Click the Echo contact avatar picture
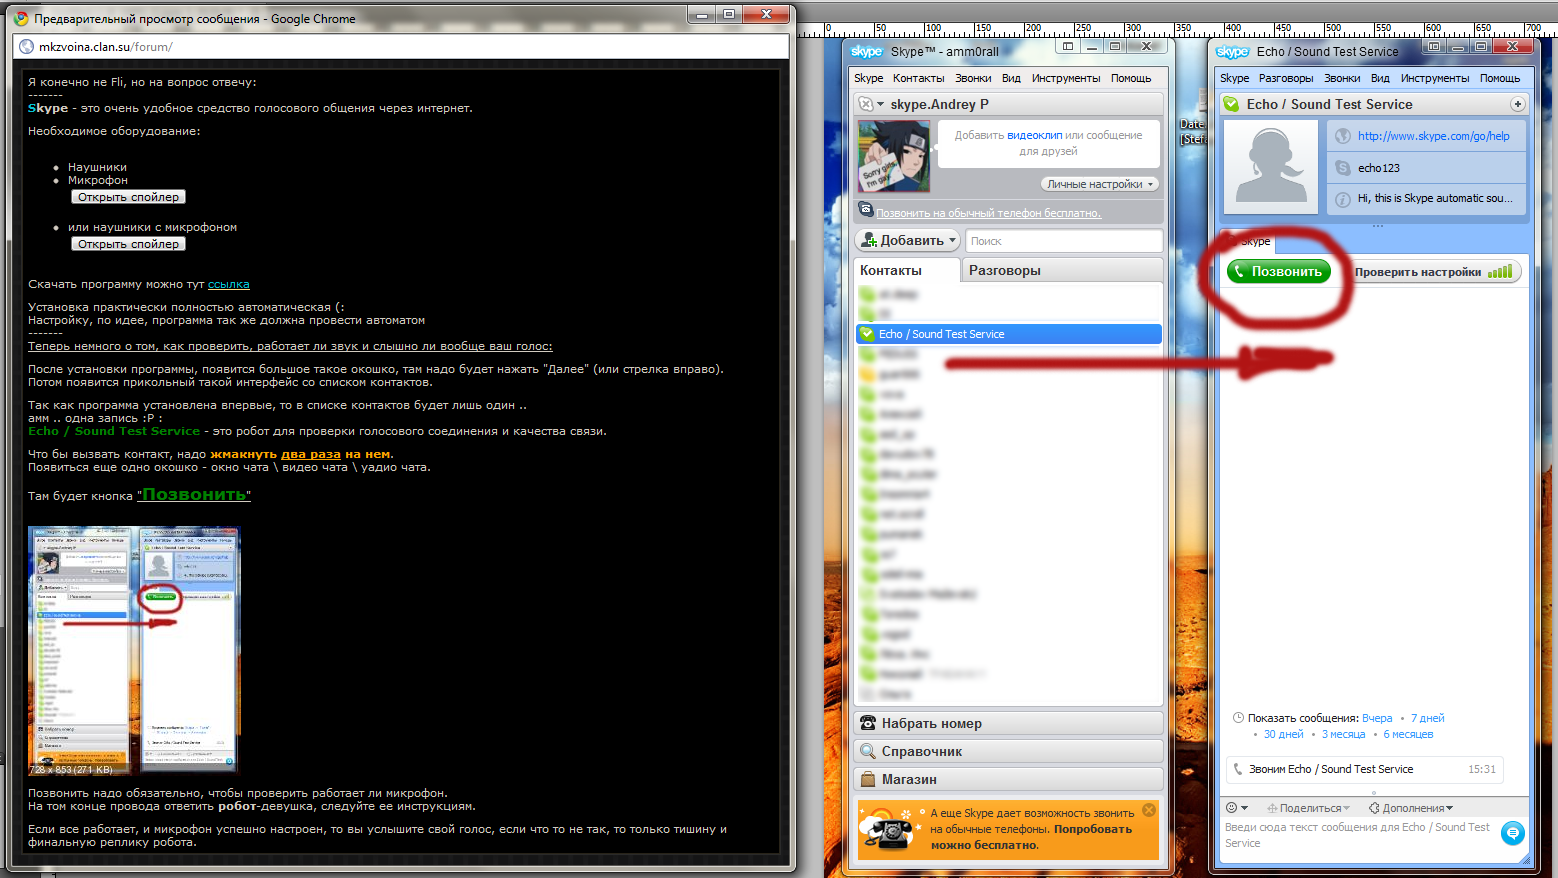1558x878 pixels. click(x=1270, y=167)
